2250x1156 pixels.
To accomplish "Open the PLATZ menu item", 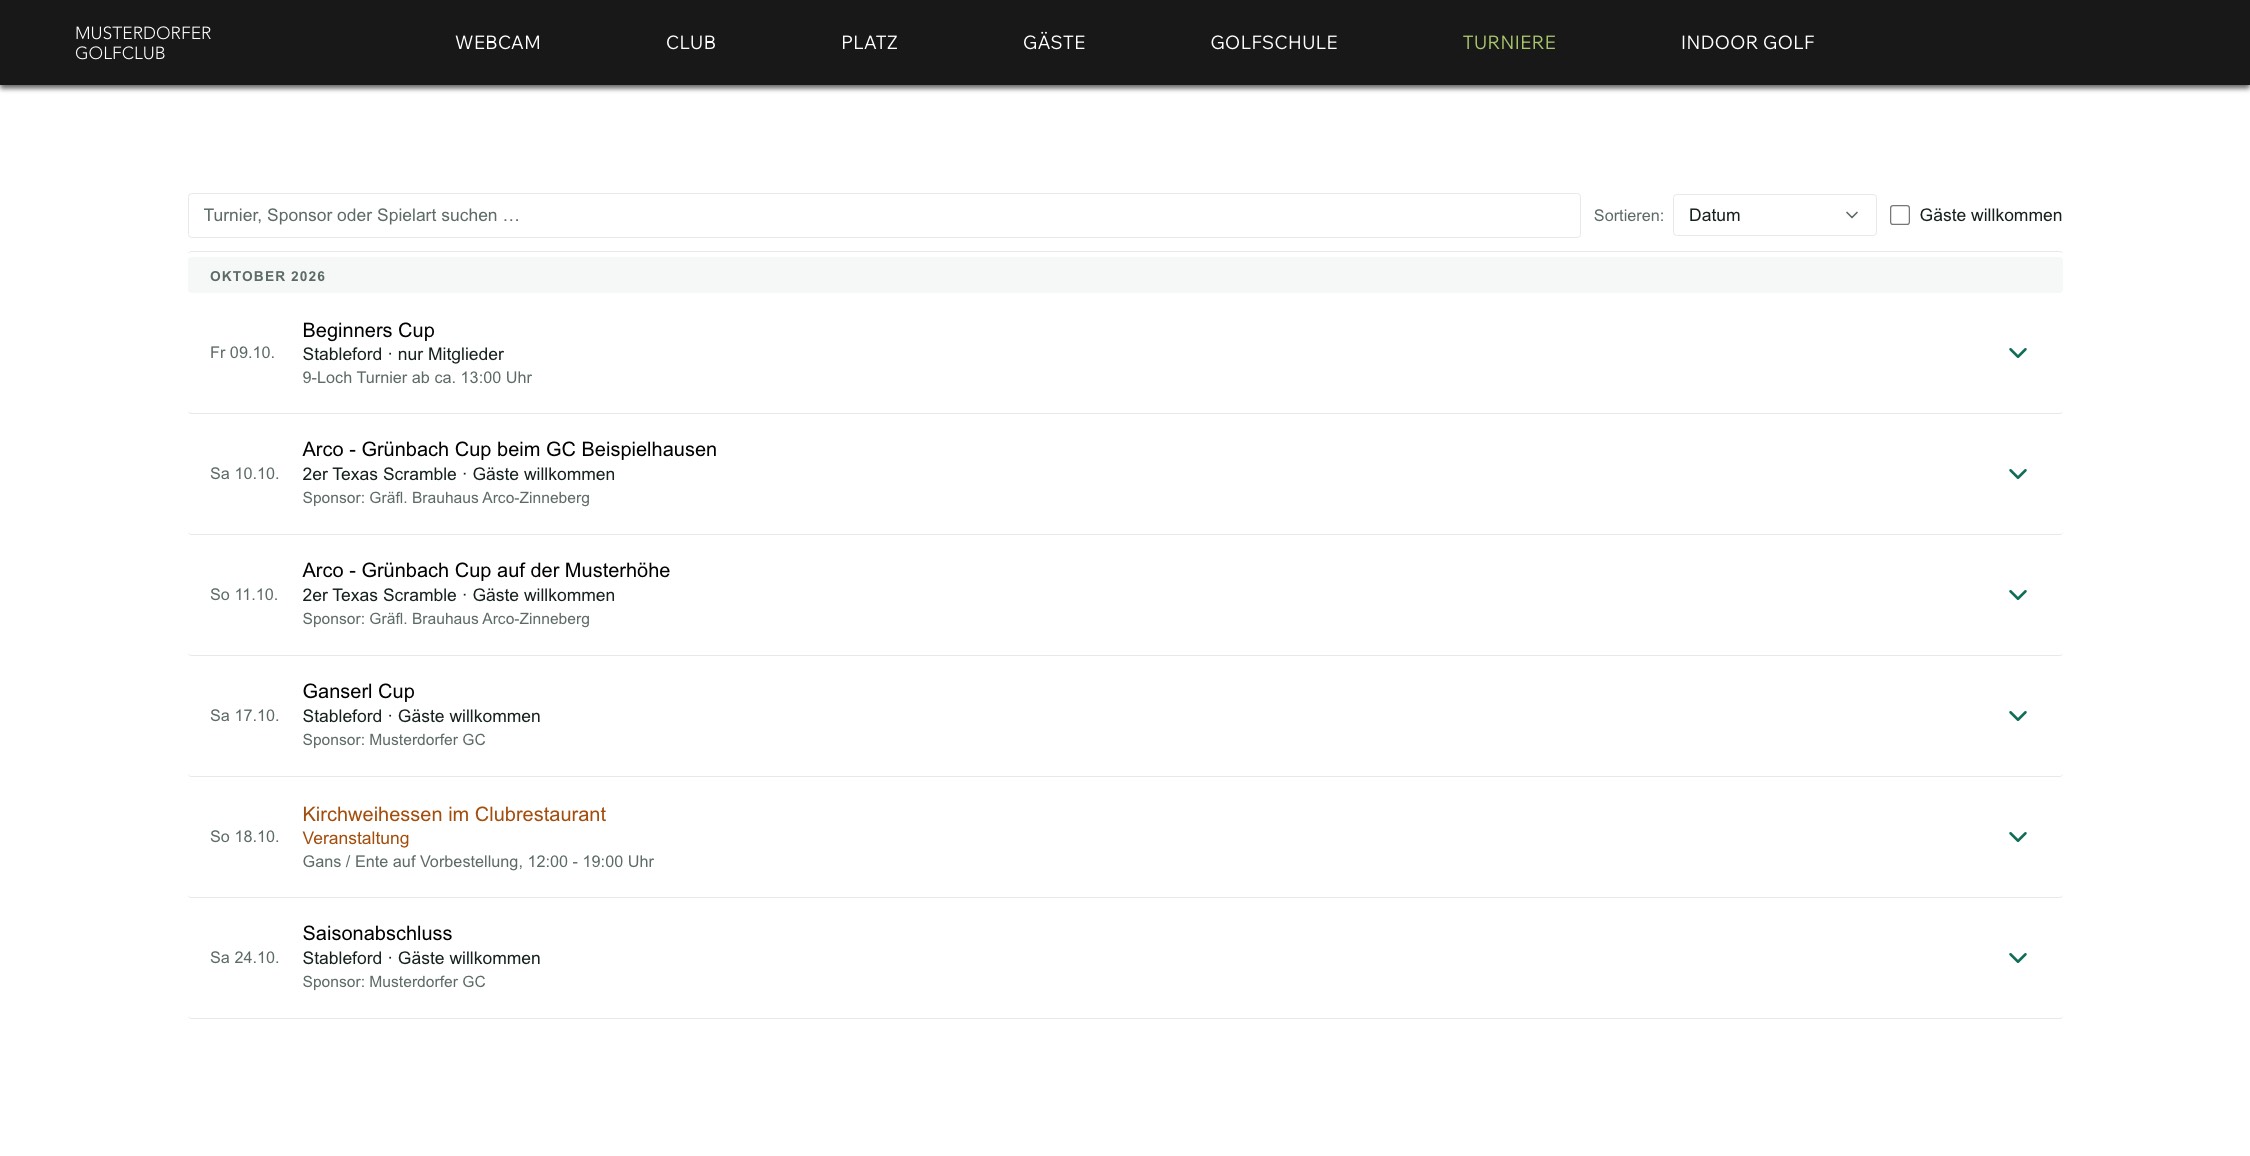I will pyautogui.click(x=869, y=42).
